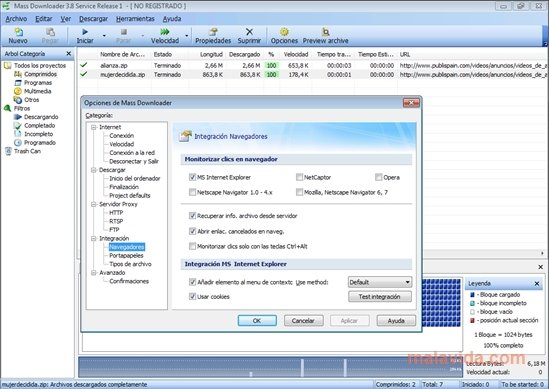This screenshot has height=389, width=549.
Task: Select Conexión a la red tree item
Action: tap(132, 153)
